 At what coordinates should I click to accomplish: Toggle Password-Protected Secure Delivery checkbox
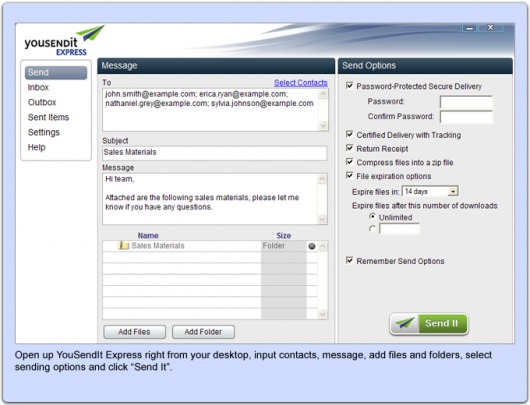tap(350, 86)
